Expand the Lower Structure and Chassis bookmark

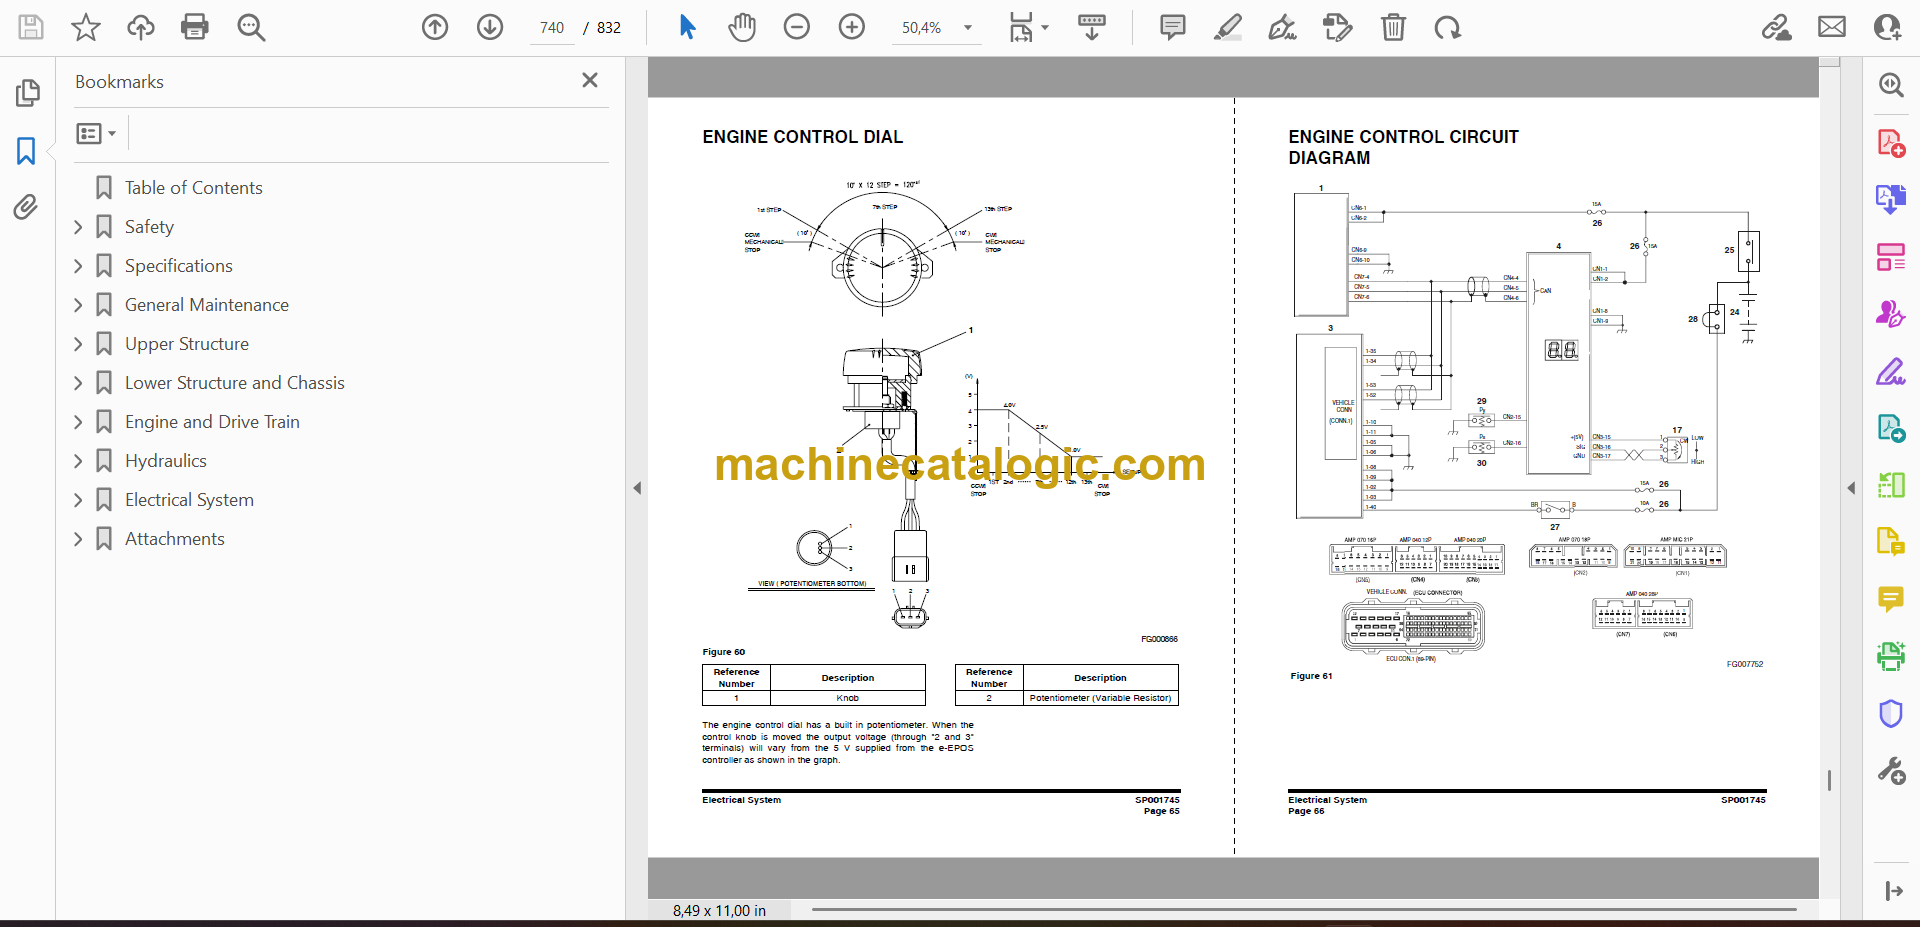[78, 383]
